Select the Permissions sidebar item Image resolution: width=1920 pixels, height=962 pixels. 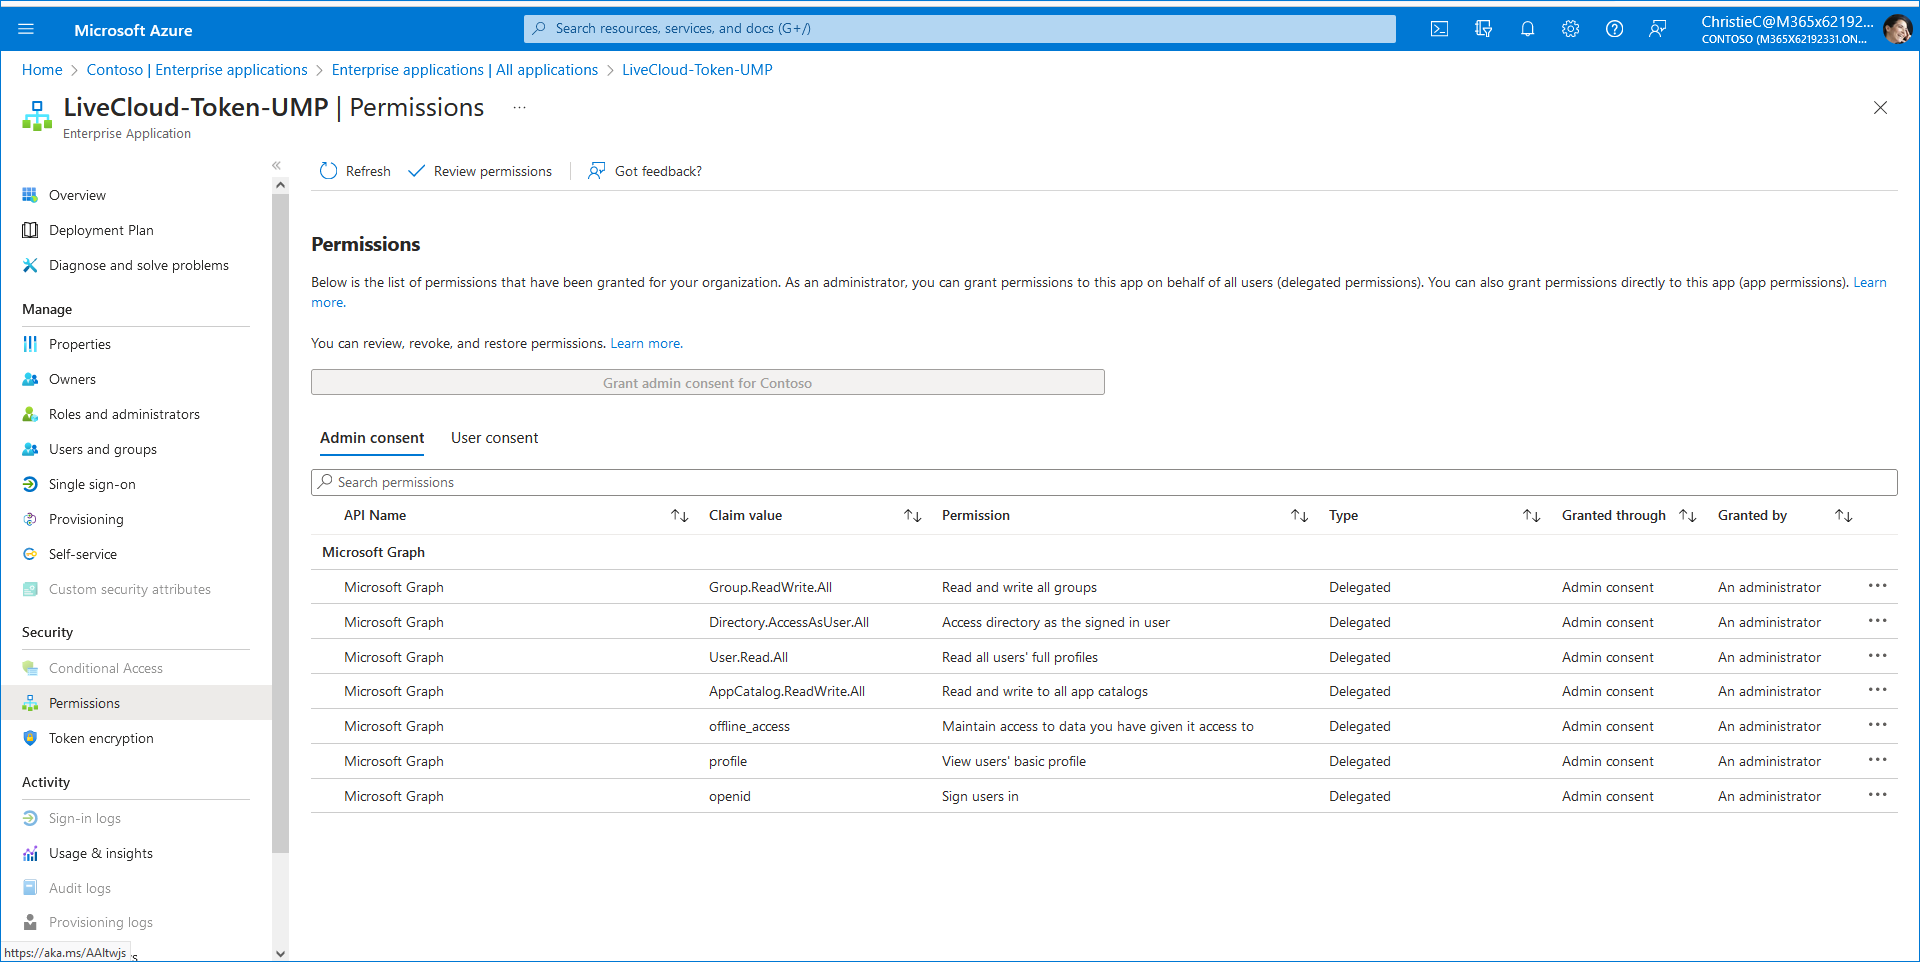[x=136, y=703]
